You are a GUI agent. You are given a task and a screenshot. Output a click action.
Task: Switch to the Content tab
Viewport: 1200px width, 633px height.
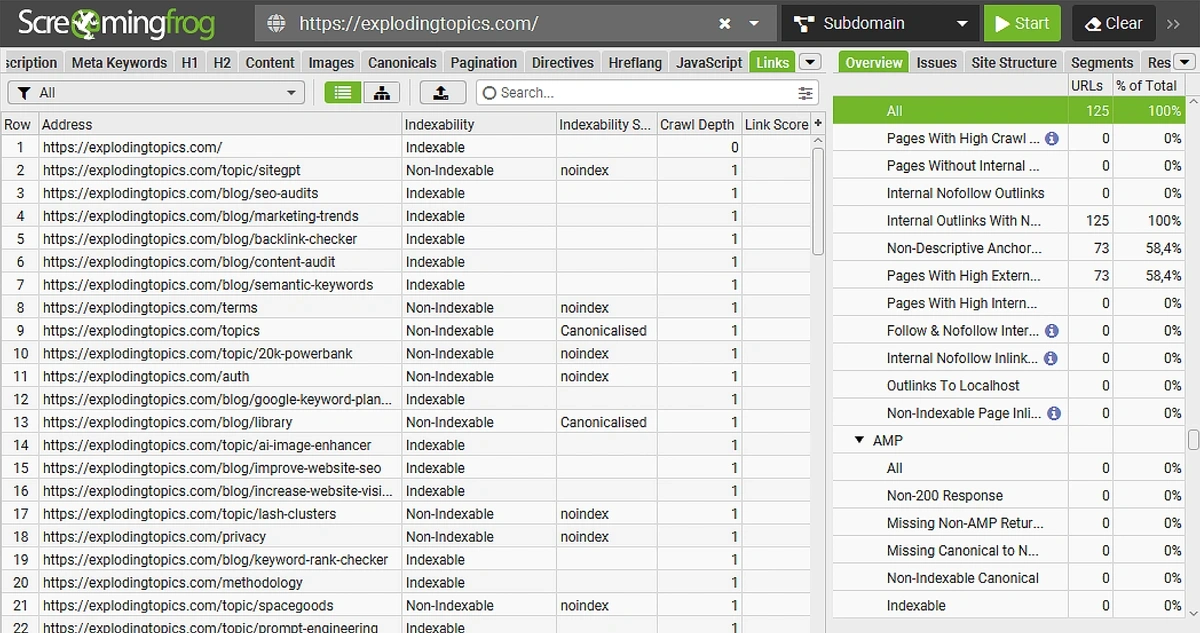pyautogui.click(x=270, y=62)
